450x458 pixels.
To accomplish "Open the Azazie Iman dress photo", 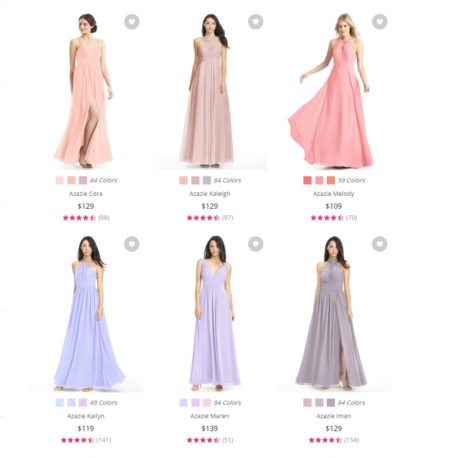I will click(x=333, y=313).
